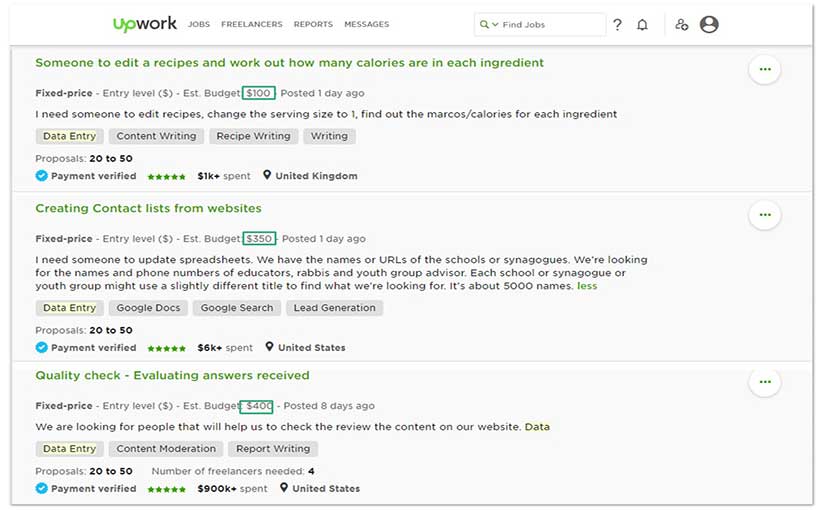
Task: Select Data Entry tag on Contact lists job
Action: 70,308
